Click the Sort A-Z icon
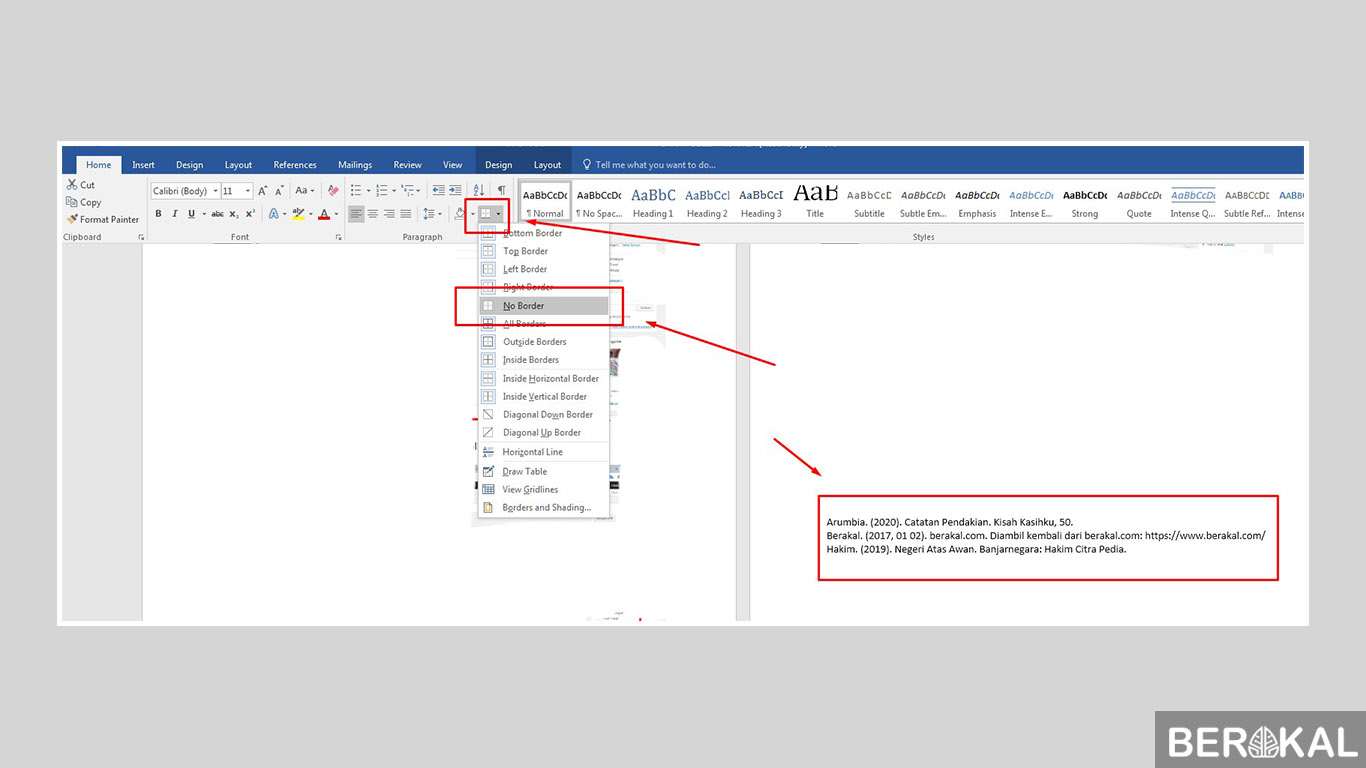 [x=479, y=190]
